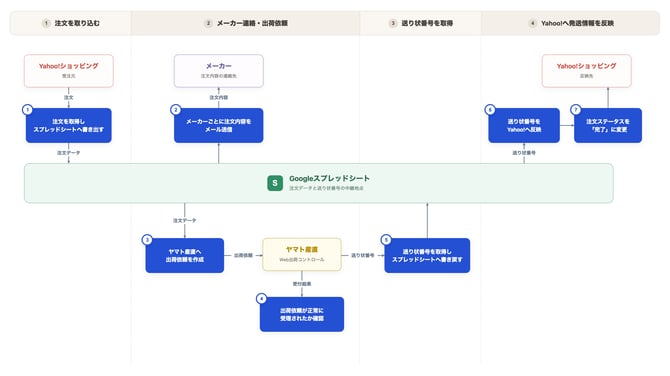670x376 pixels.
Task: Open step 6 送り状番号をYahoo!へ反映
Action: pyautogui.click(x=524, y=125)
